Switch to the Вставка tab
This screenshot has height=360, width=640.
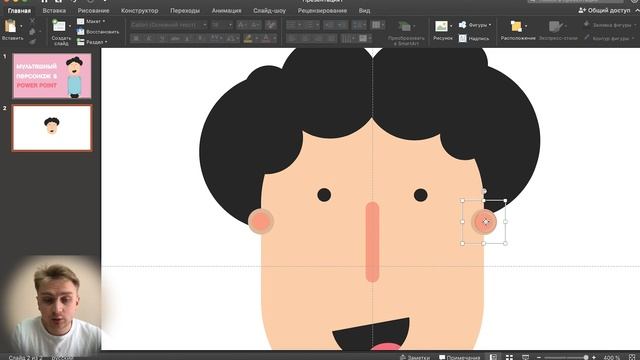coord(54,11)
